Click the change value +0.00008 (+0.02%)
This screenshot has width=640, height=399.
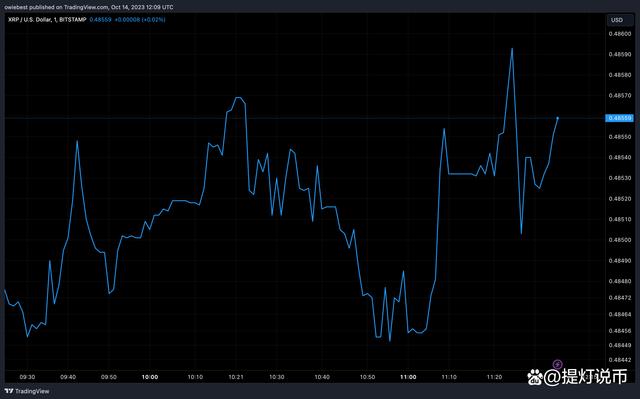click(x=140, y=20)
